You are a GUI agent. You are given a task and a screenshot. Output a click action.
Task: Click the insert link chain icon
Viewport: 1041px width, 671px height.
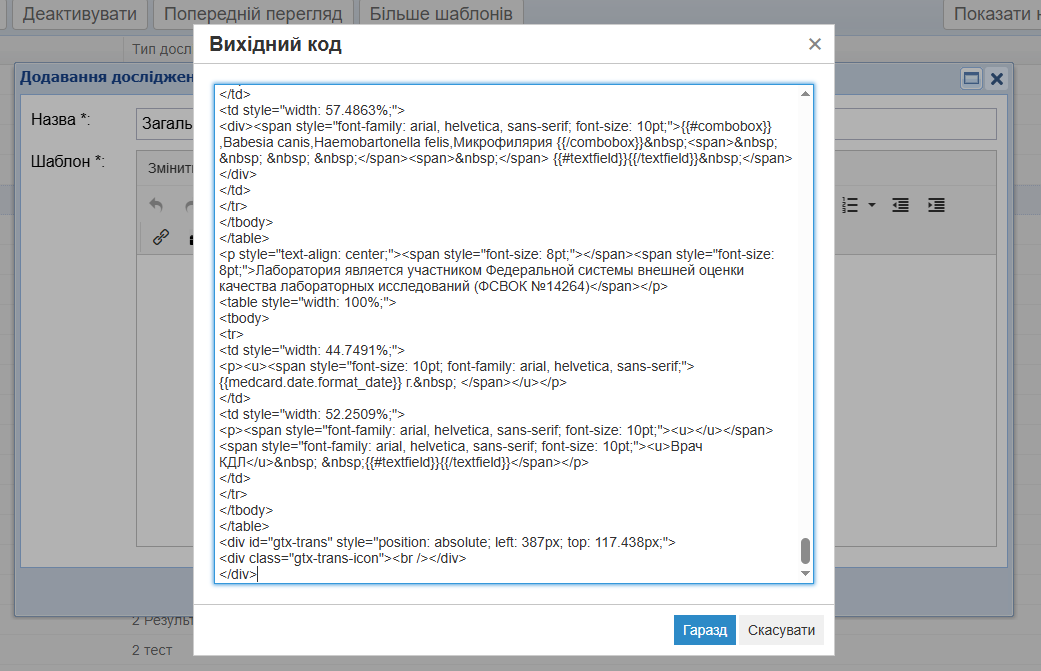pyautogui.click(x=160, y=237)
